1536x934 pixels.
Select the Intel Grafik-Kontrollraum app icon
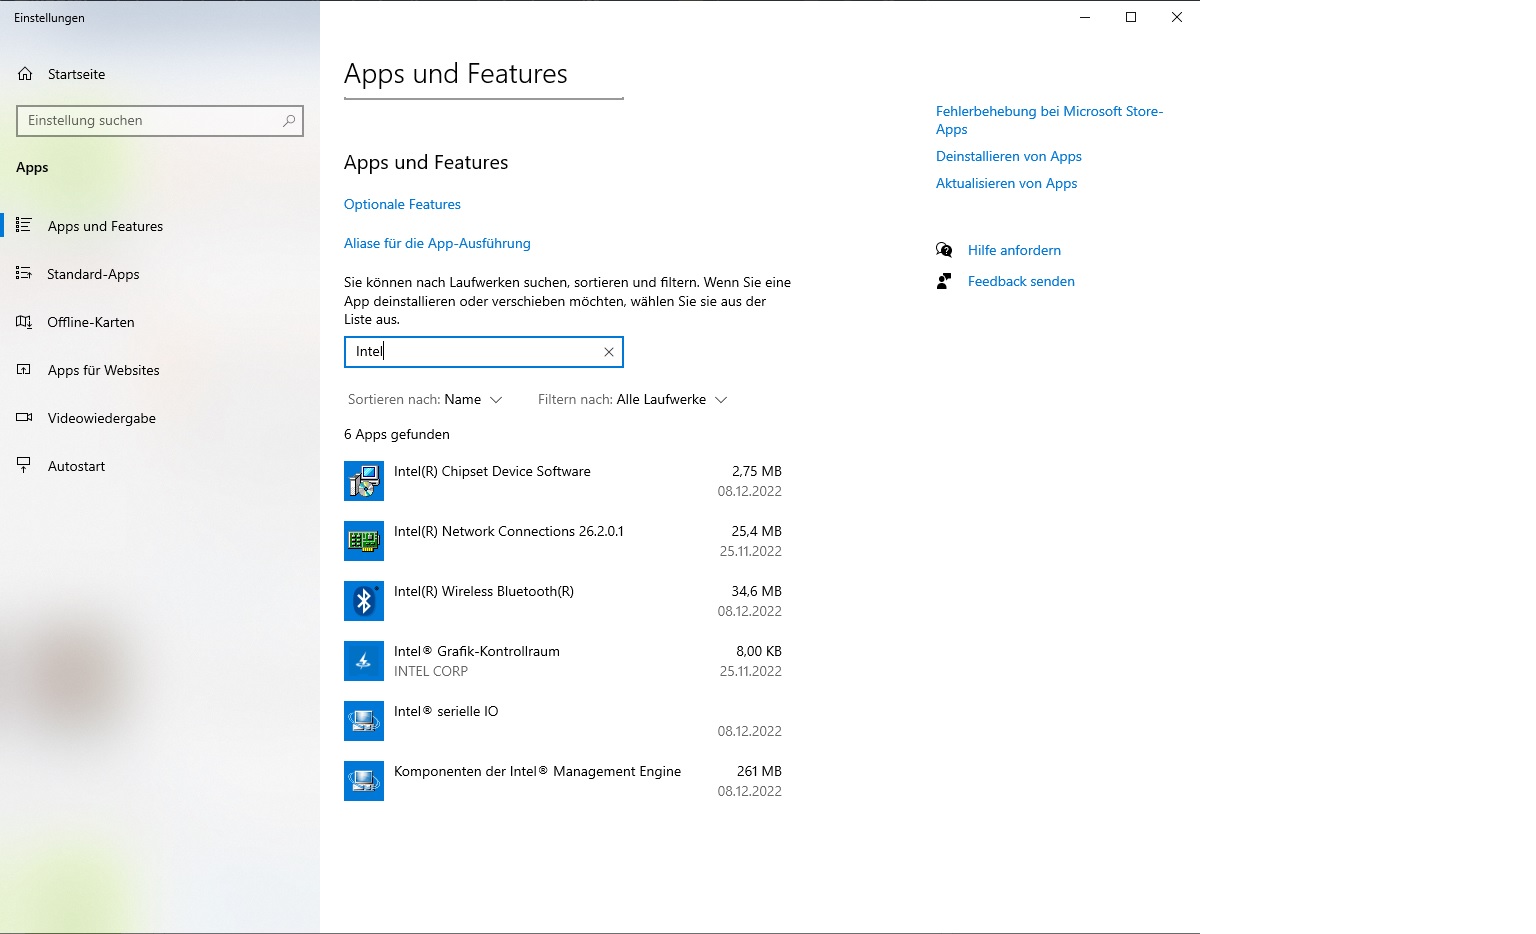[364, 661]
